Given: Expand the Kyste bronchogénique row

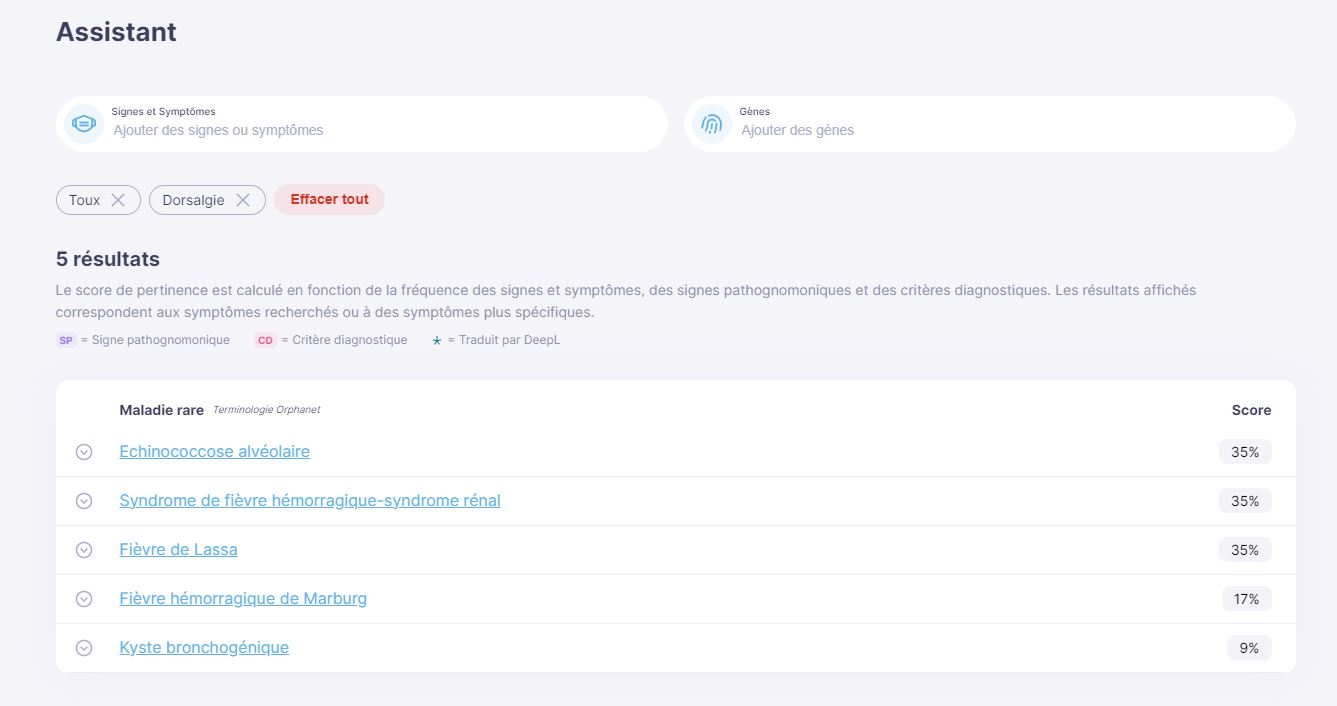Looking at the screenshot, I should coord(84,648).
